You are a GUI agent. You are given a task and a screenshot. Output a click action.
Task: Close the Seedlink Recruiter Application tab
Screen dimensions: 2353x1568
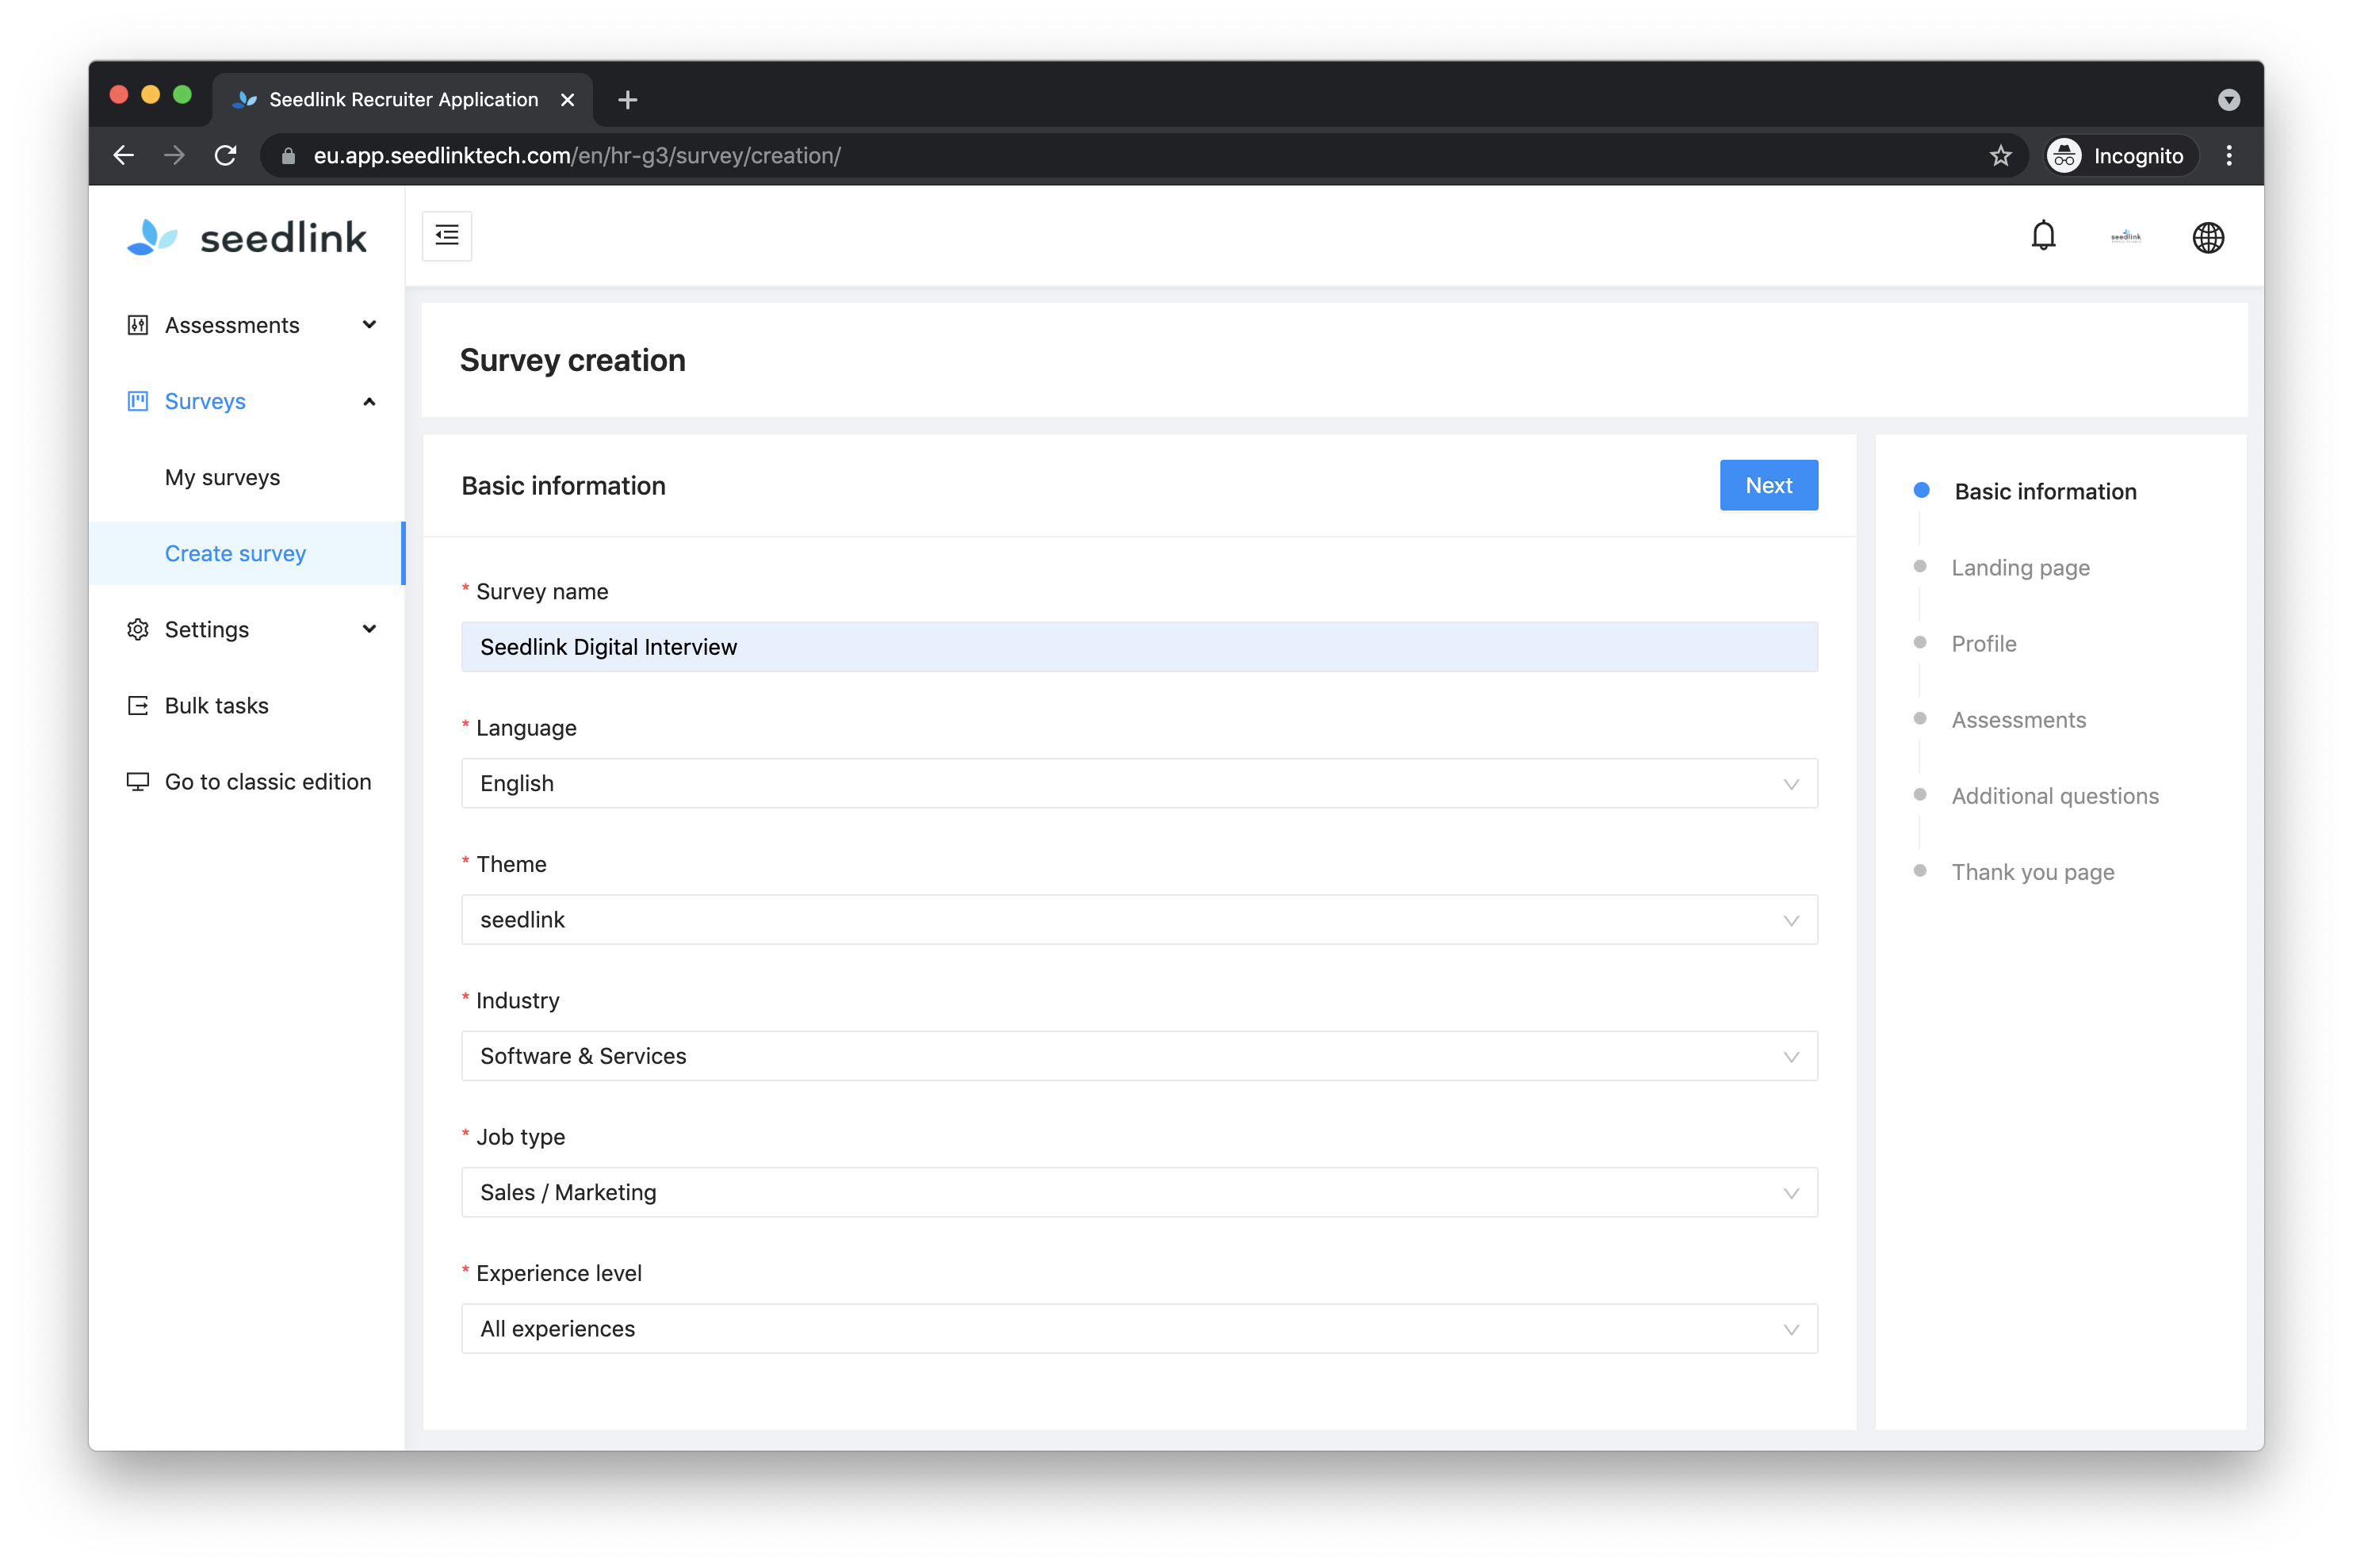[567, 99]
